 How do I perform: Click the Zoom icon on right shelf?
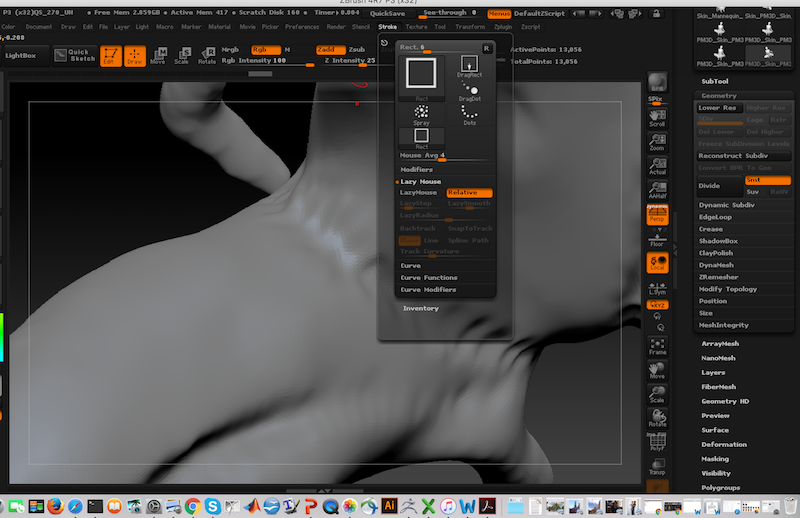(657, 142)
